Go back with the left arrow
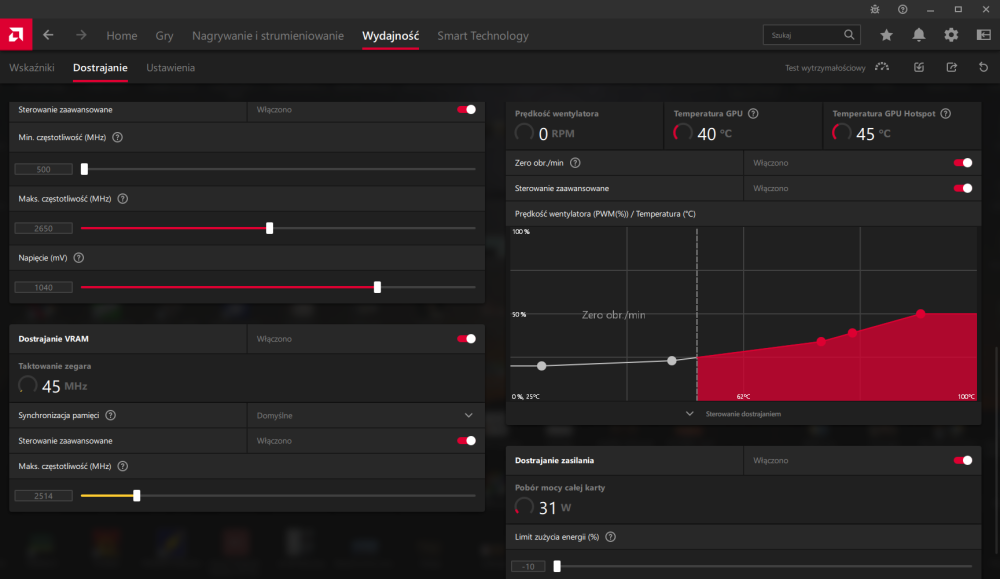Viewport: 1000px width, 579px height. [x=48, y=35]
